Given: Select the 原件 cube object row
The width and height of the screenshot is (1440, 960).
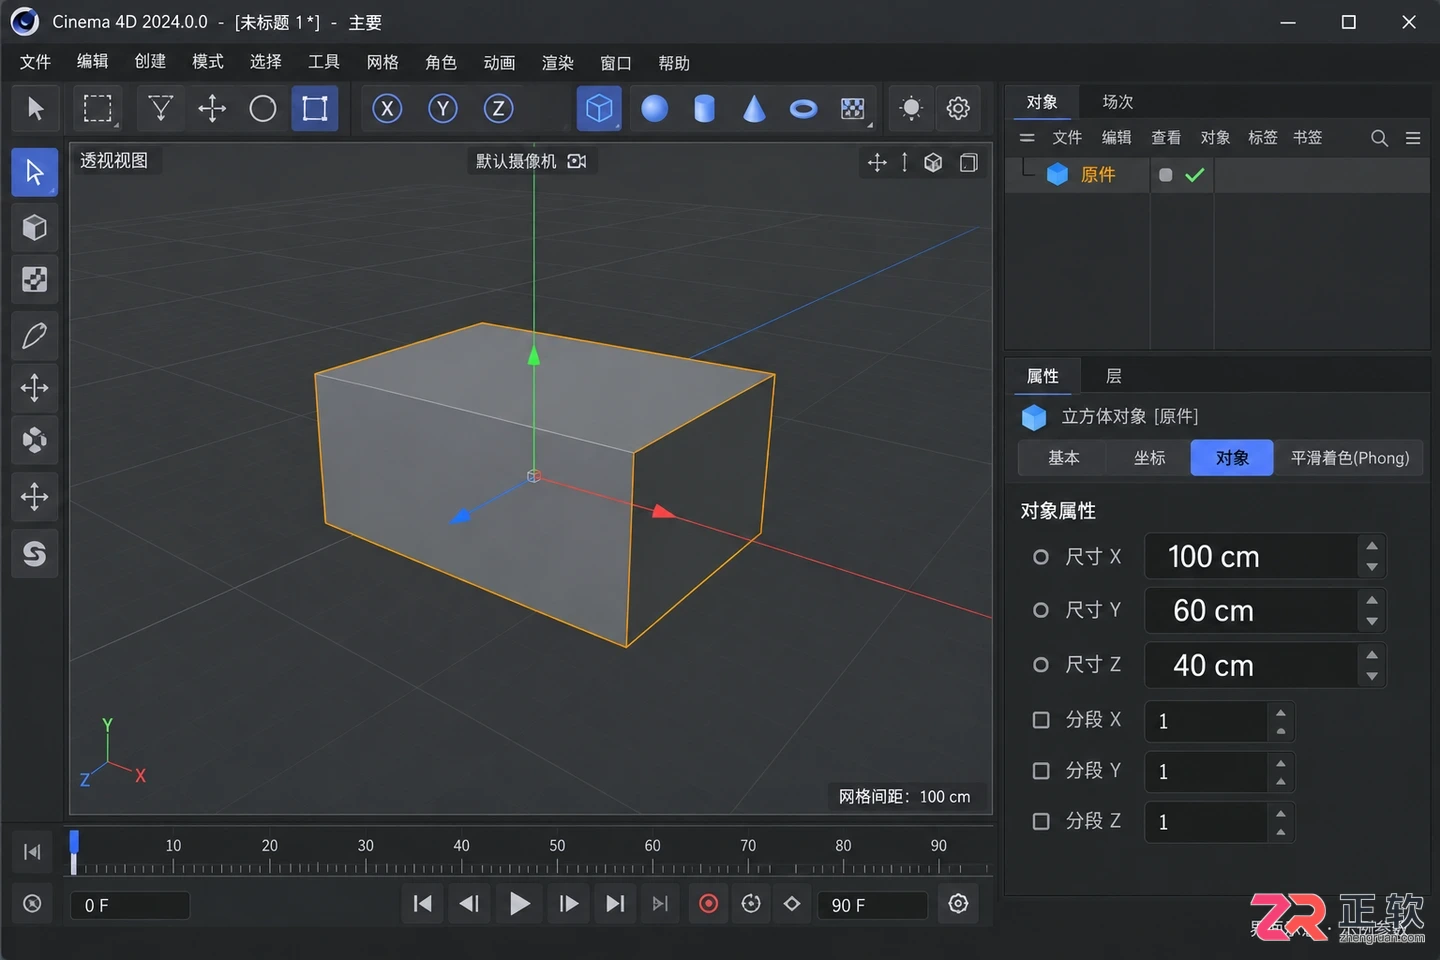Looking at the screenshot, I should [x=1217, y=175].
